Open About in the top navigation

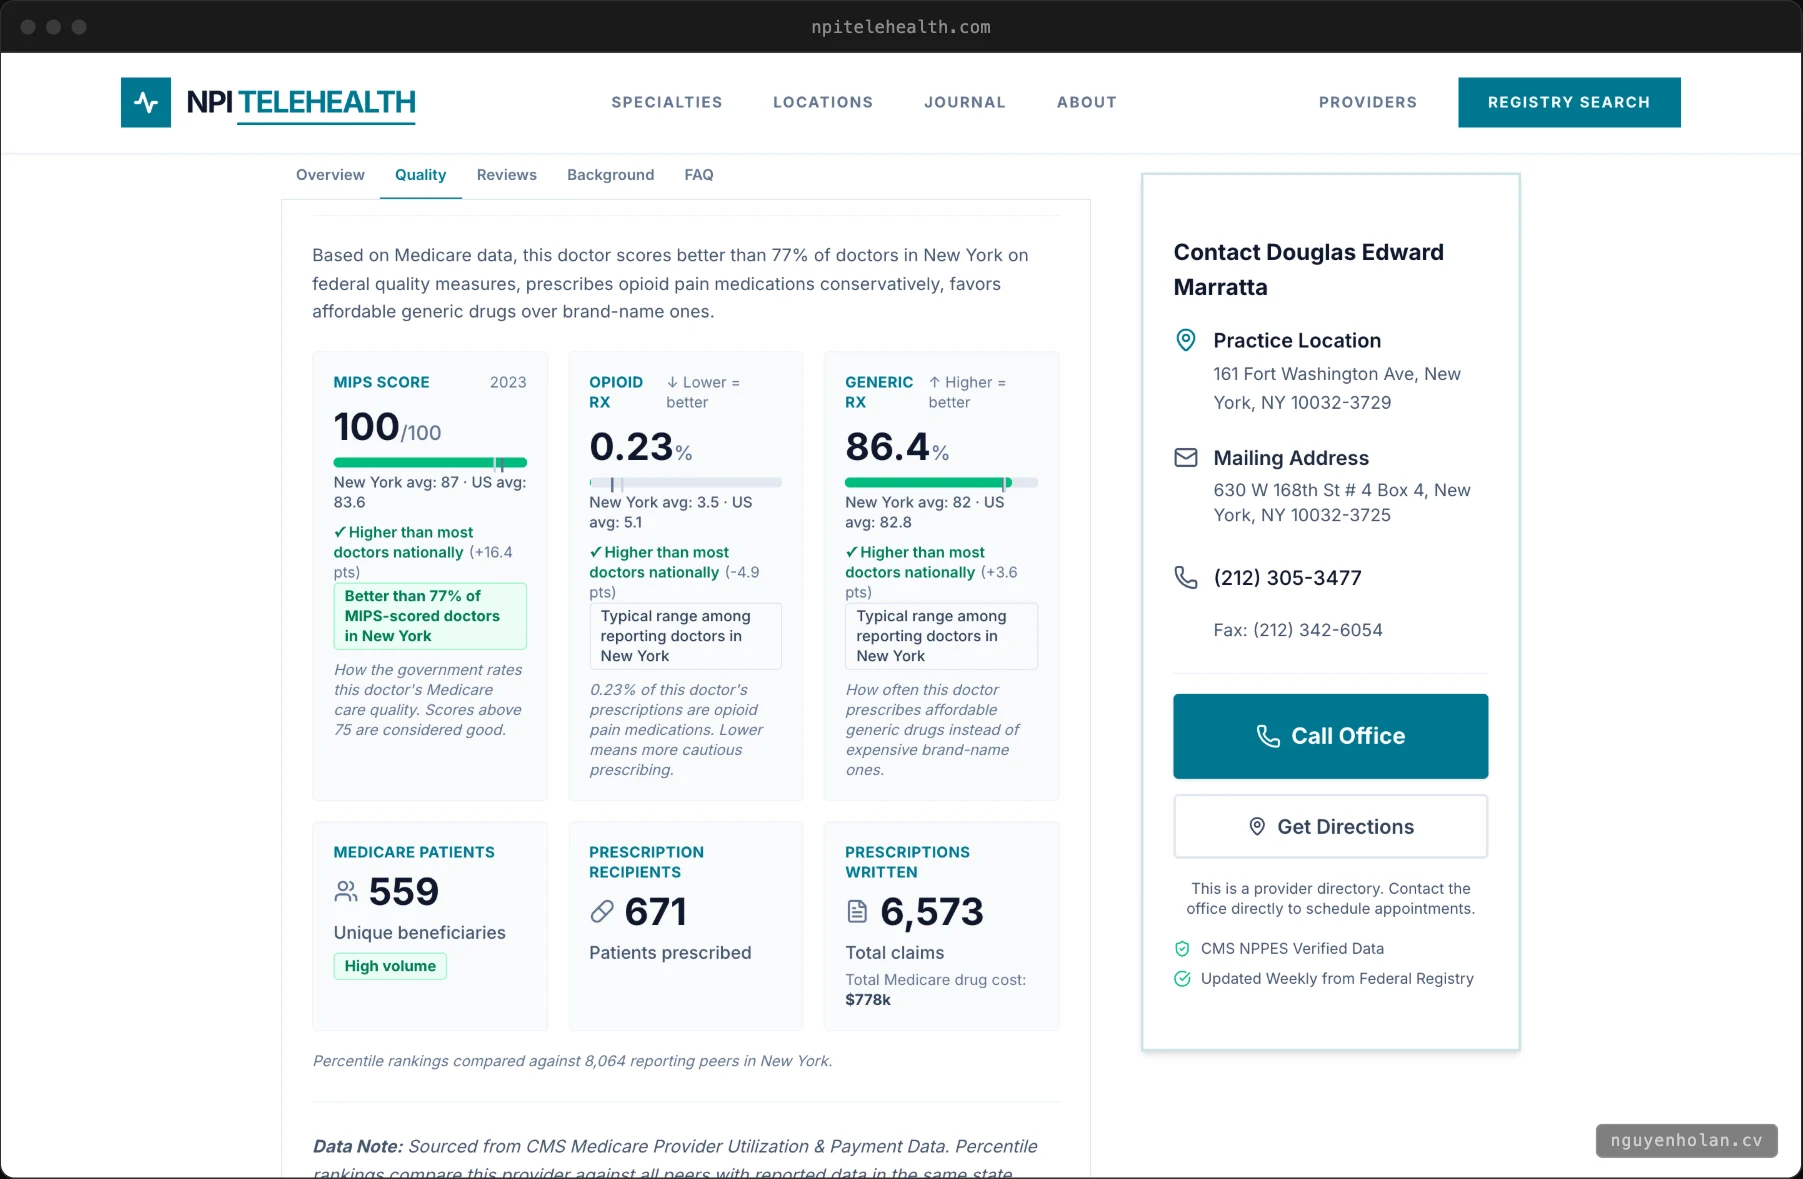coord(1087,102)
